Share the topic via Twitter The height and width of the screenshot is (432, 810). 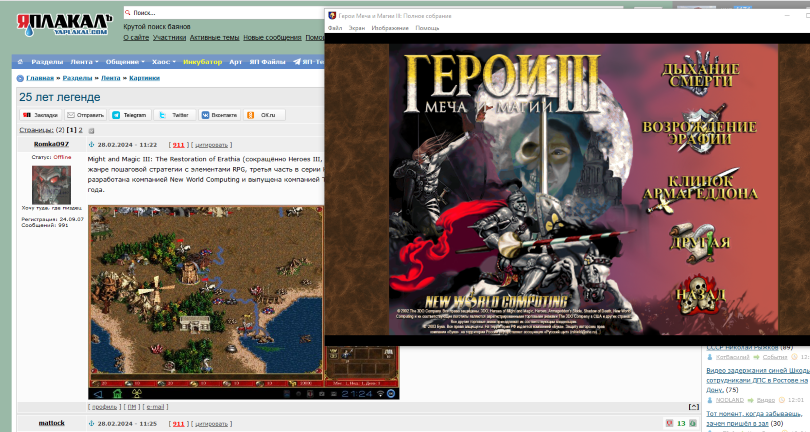(x=175, y=115)
